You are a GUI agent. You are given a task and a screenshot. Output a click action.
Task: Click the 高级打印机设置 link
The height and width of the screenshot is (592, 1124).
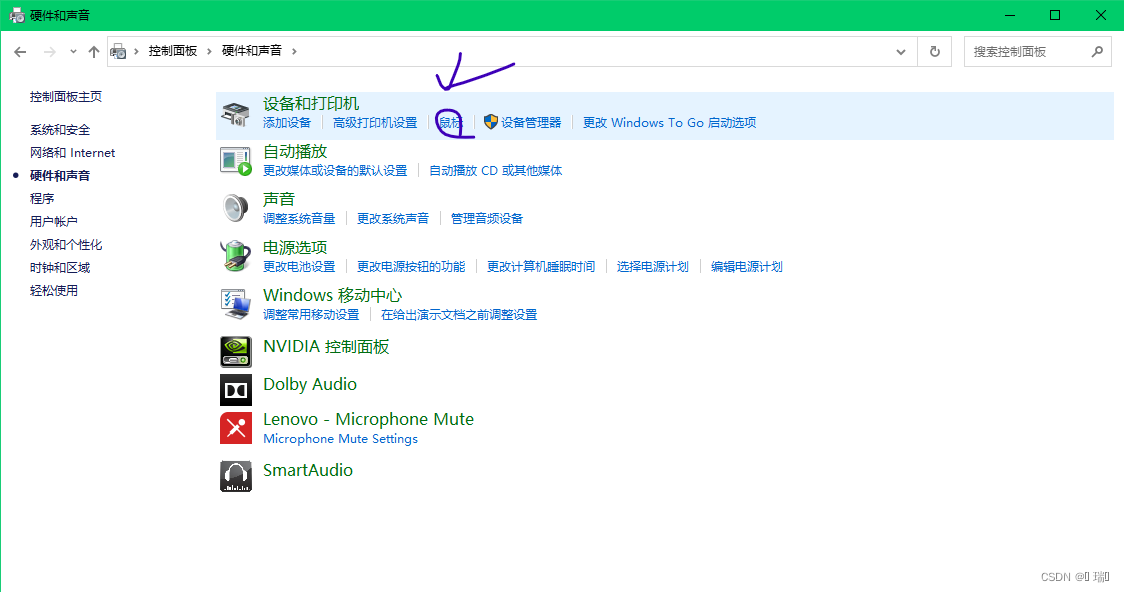click(375, 123)
